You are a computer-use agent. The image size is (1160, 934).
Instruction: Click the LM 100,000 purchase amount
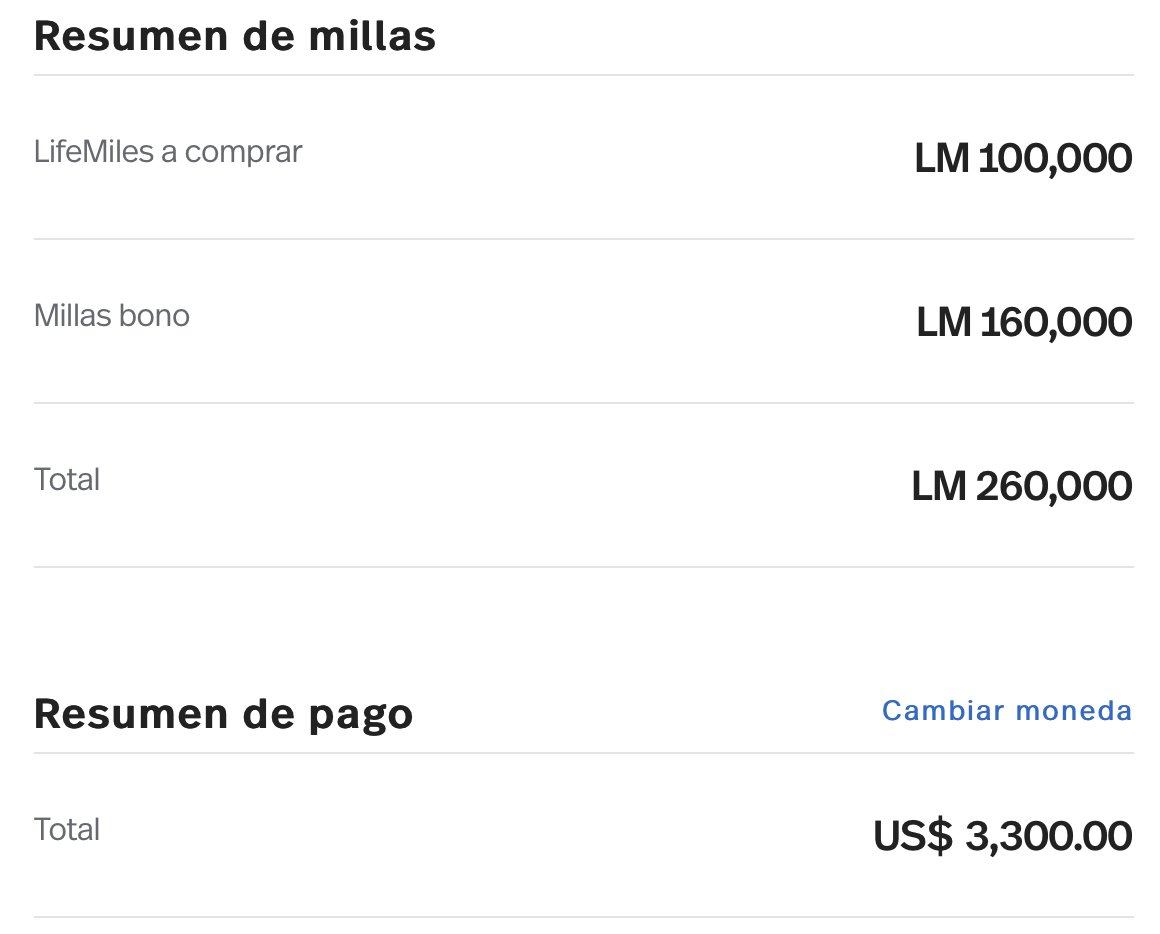click(1023, 158)
